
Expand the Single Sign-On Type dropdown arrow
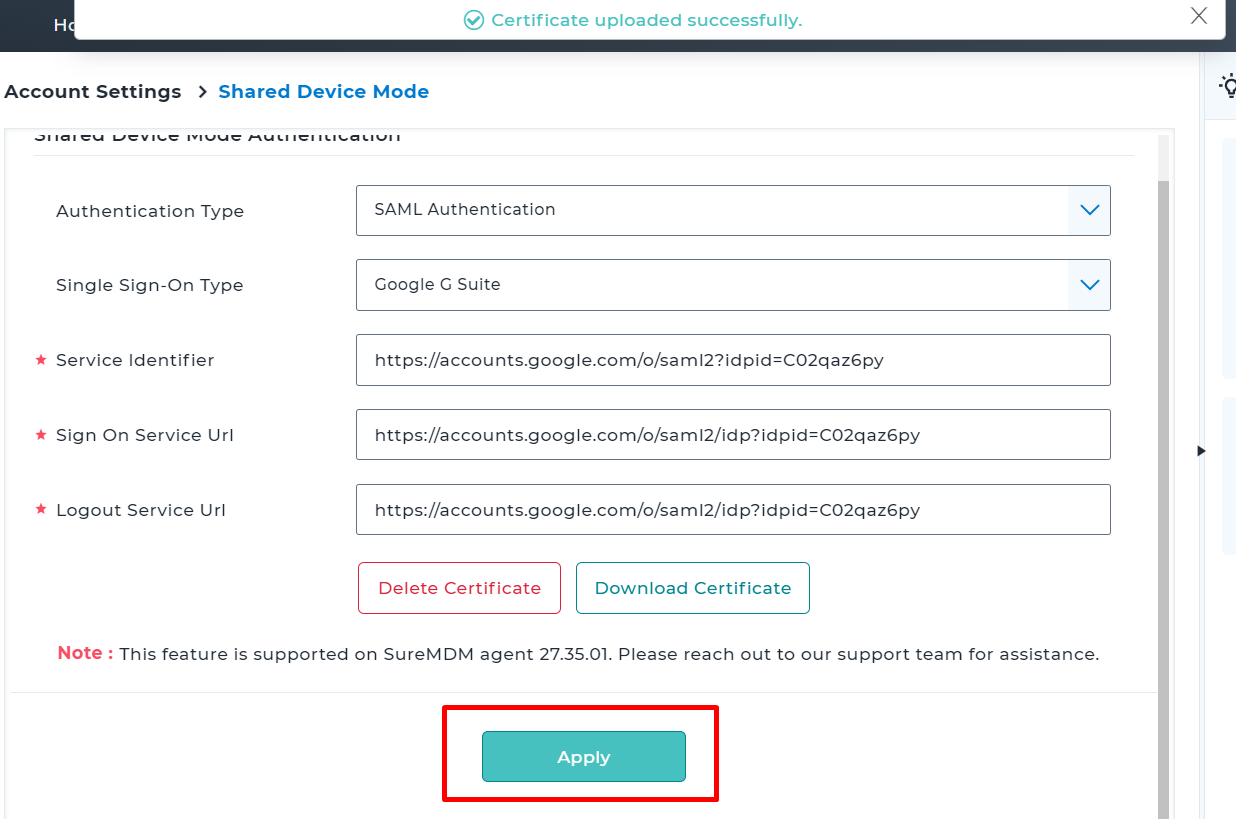tap(1089, 285)
